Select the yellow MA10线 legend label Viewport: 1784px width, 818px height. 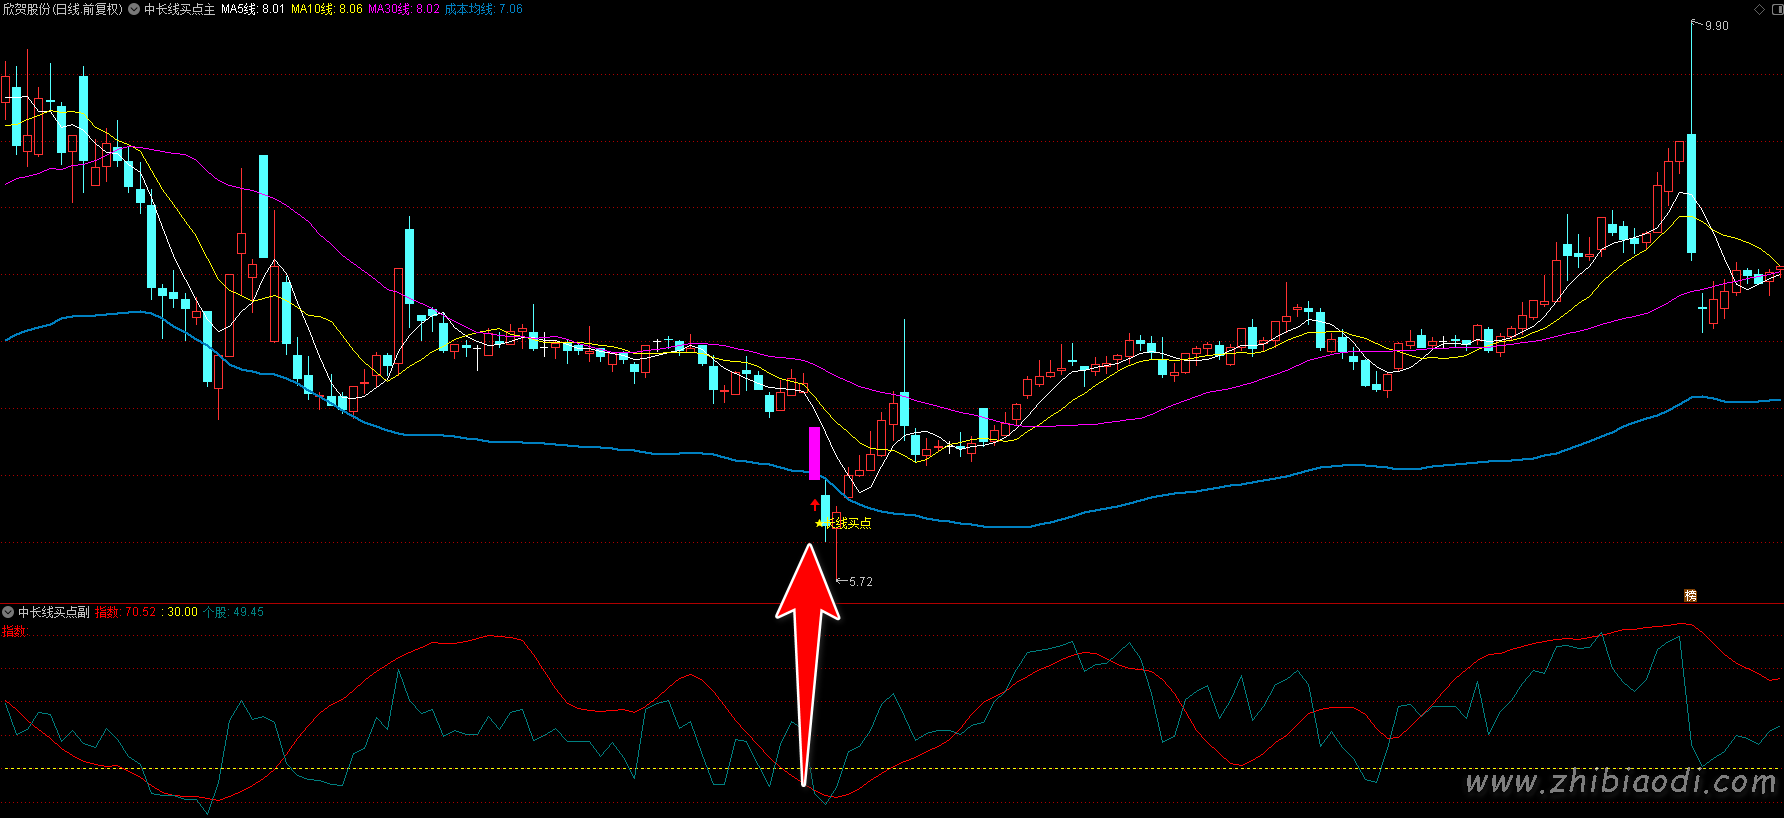pyautogui.click(x=326, y=9)
